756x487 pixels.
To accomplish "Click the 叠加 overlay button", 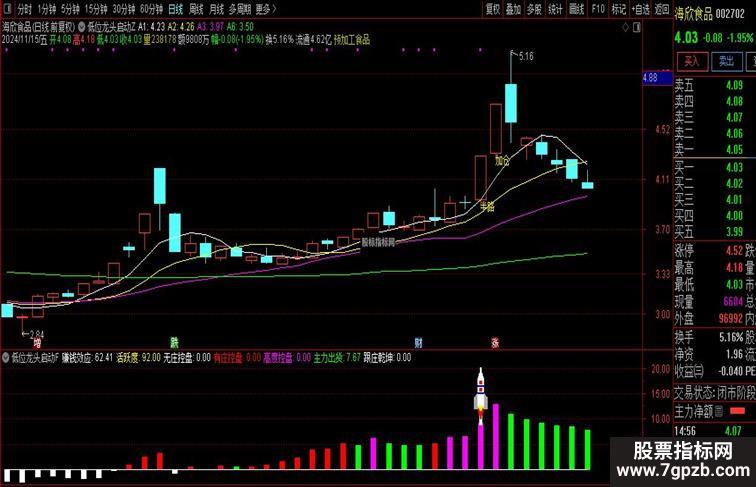I will 513,9.
